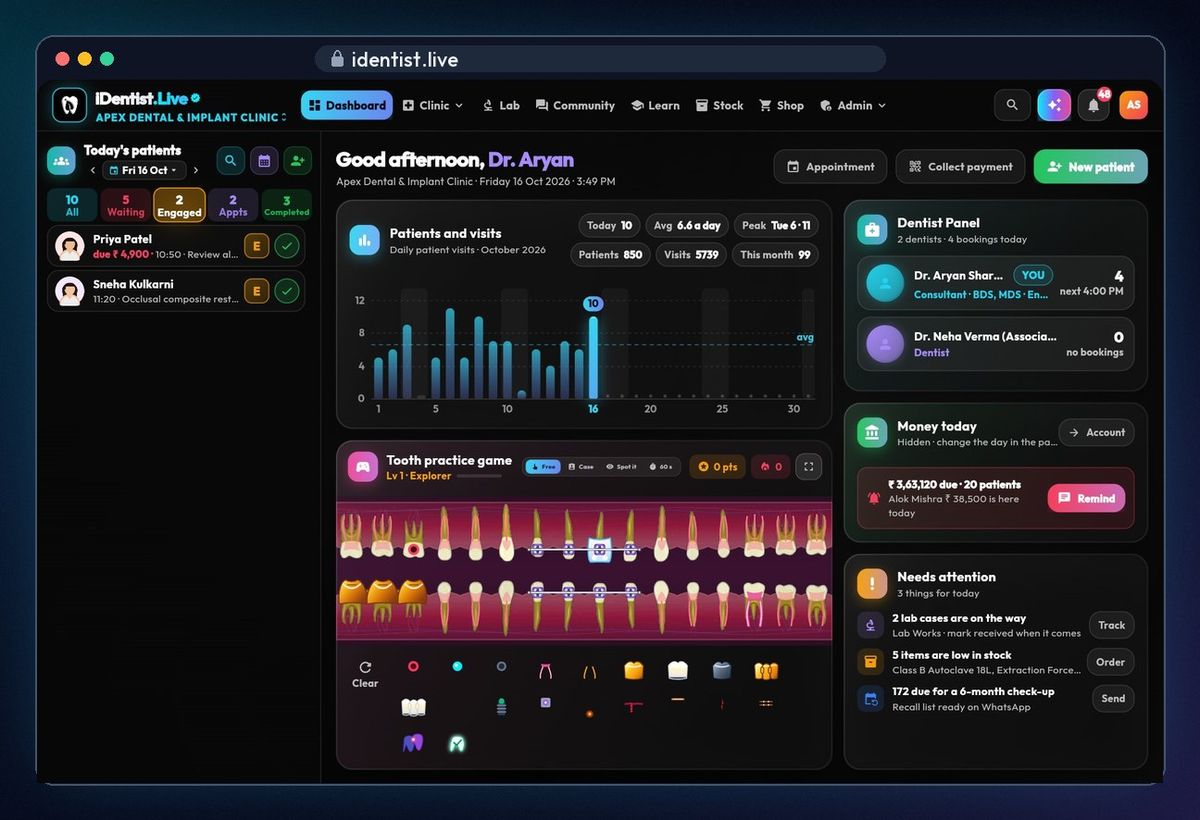Go to the Stock section
1200x820 pixels.
[x=720, y=105]
